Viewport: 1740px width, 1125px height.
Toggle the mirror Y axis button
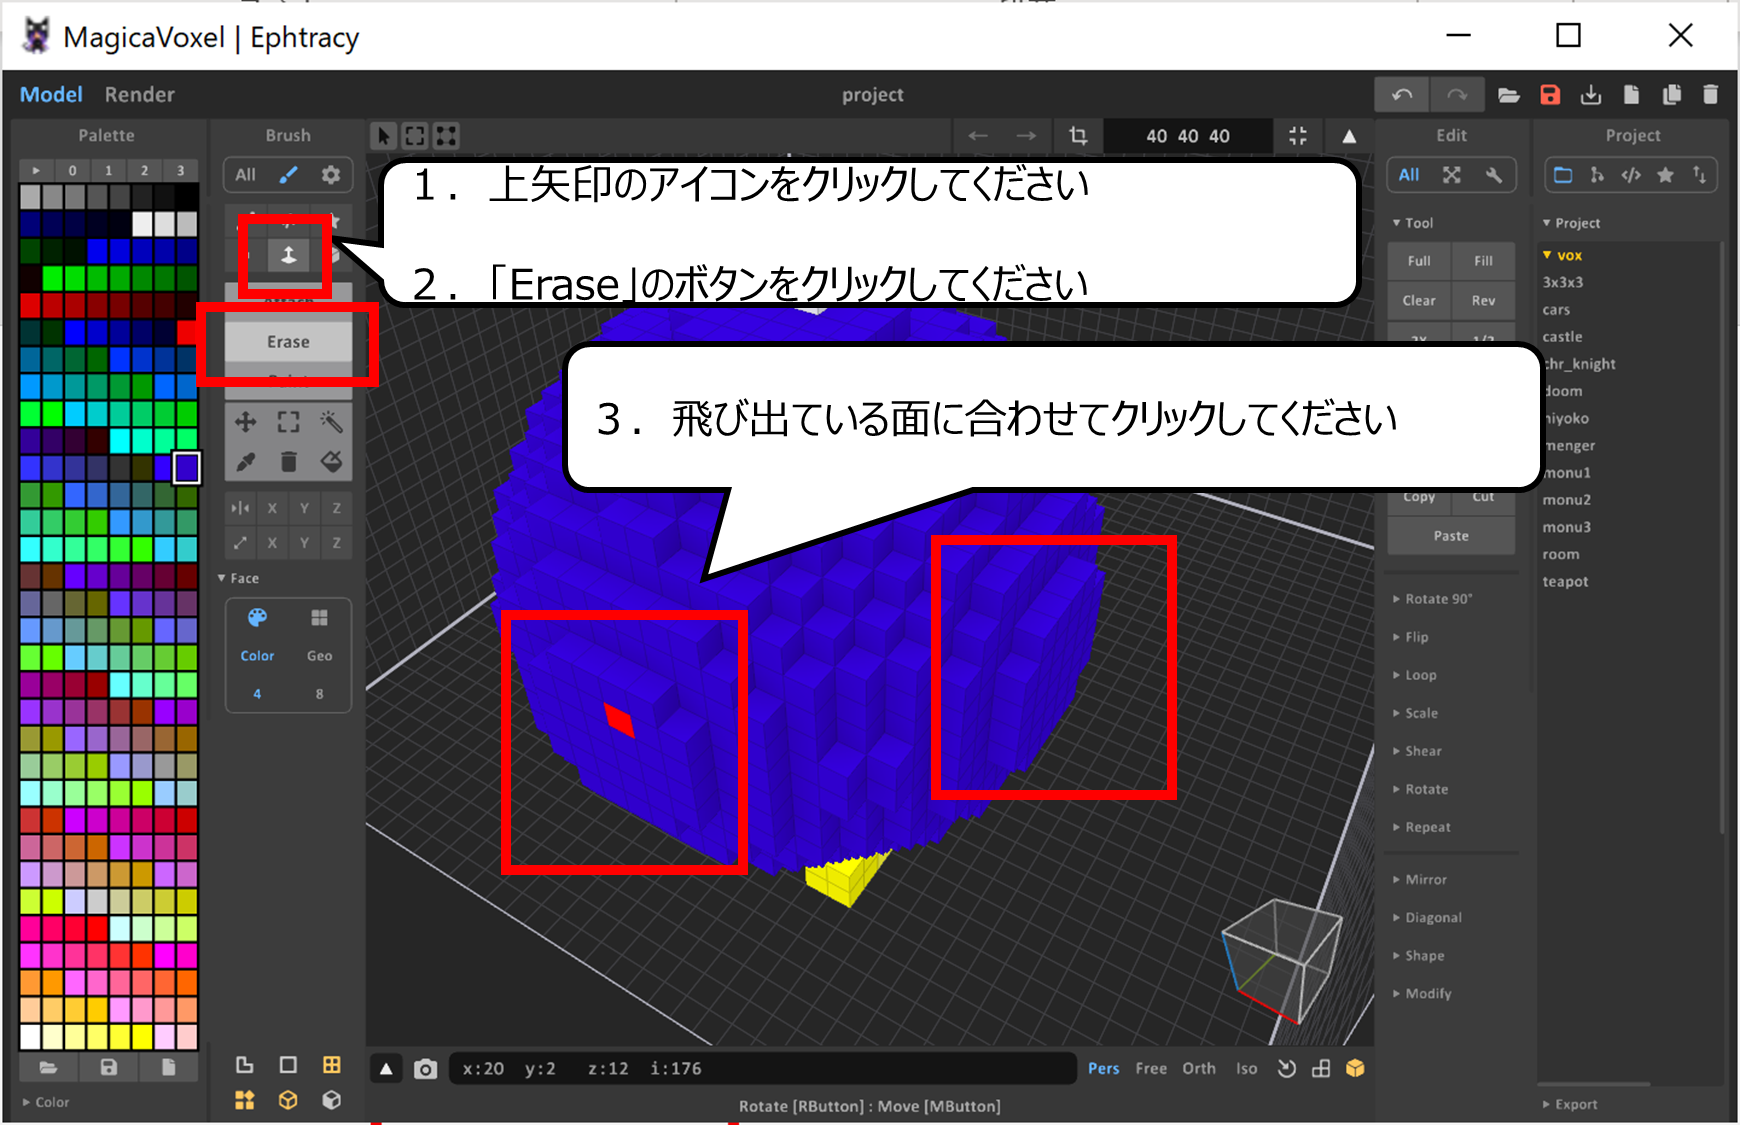304,508
